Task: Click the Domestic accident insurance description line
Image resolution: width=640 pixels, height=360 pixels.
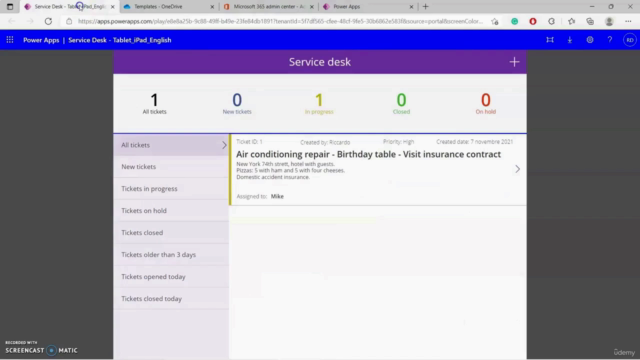Action: (x=273, y=177)
